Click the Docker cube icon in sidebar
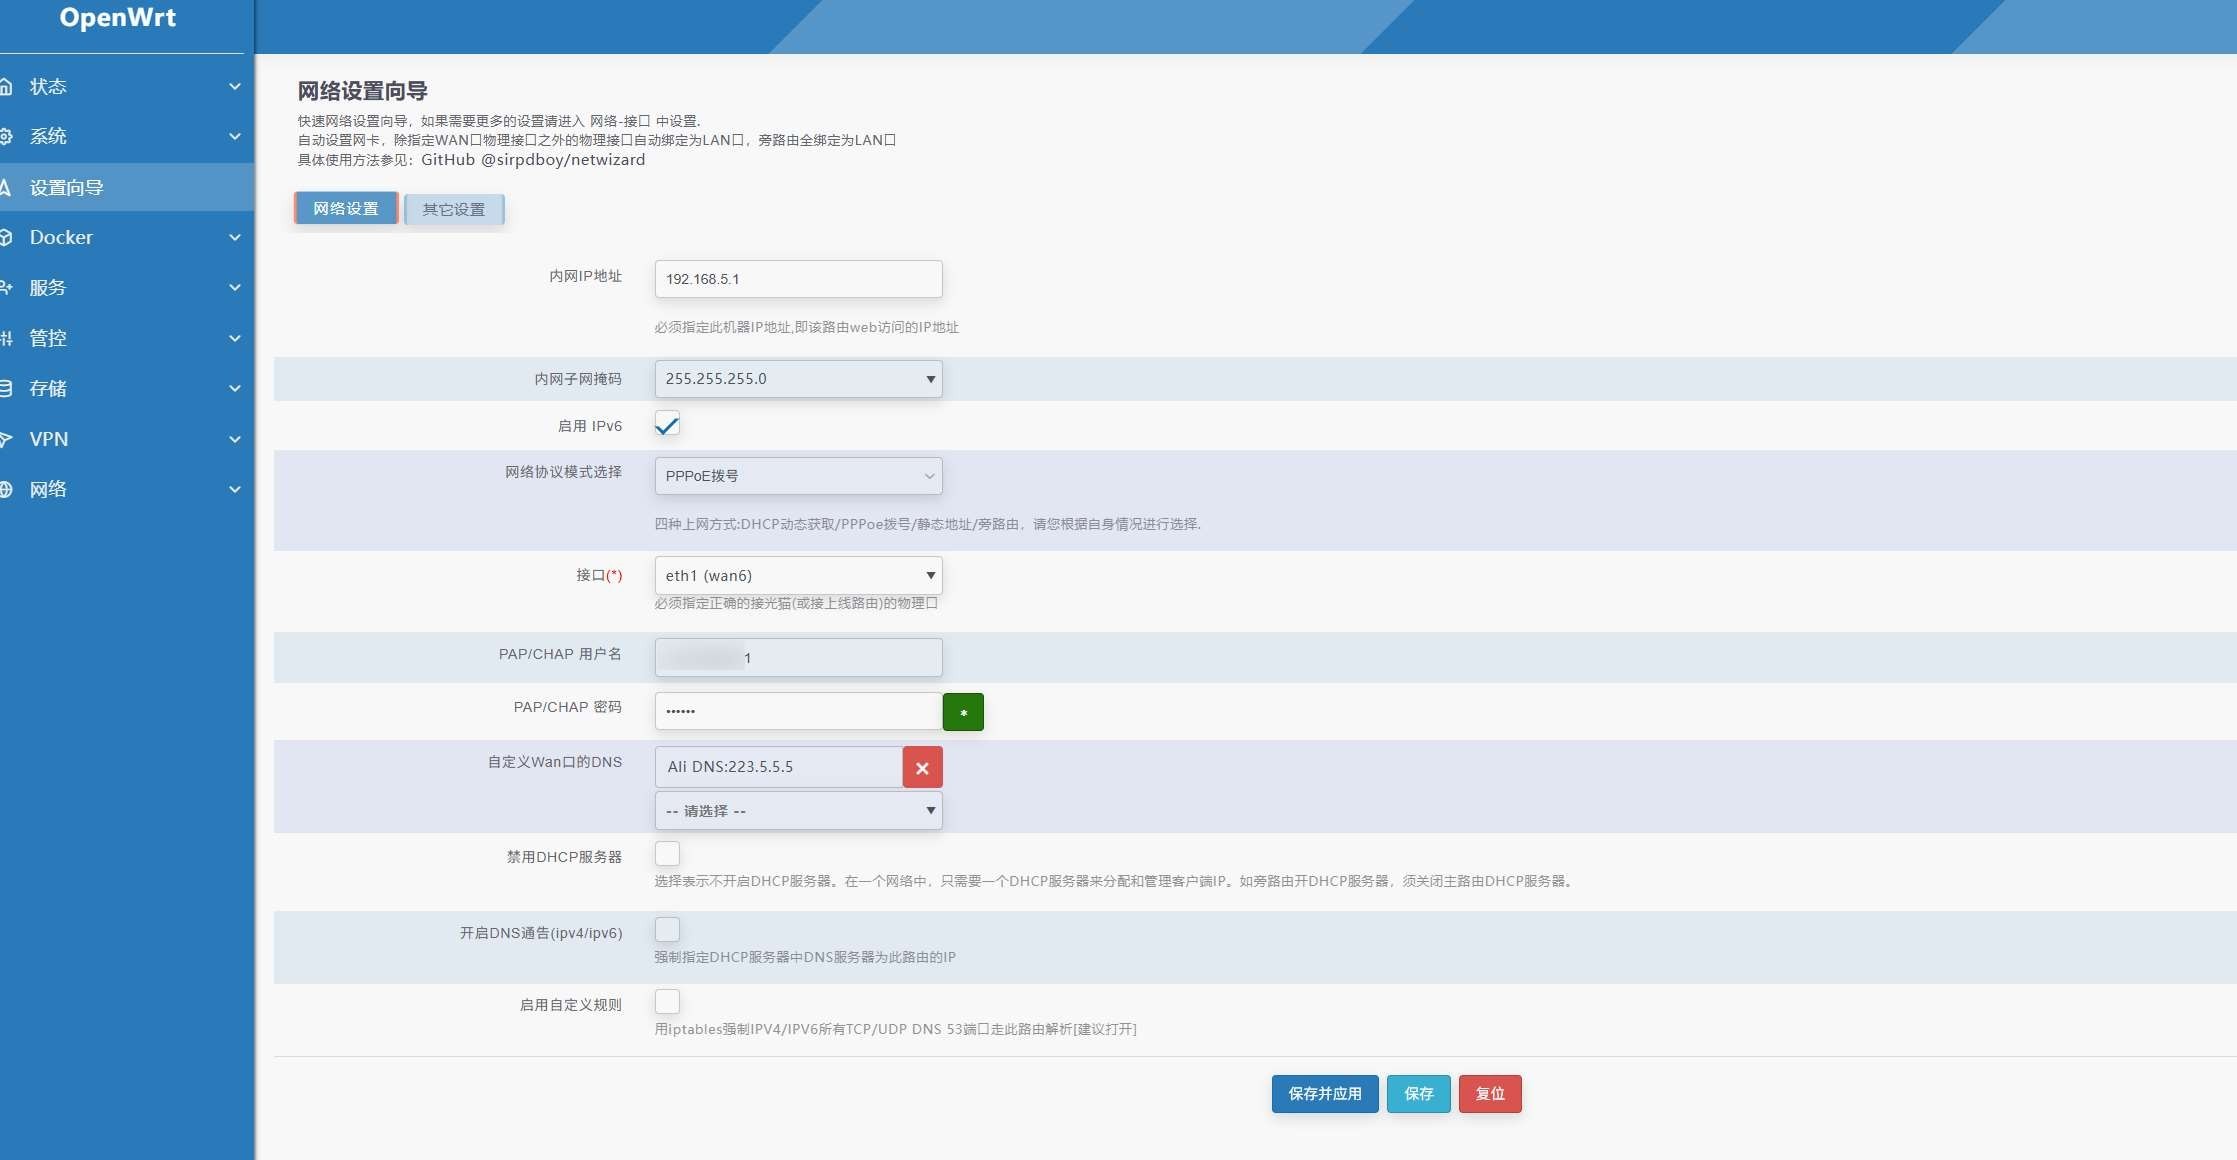Viewport: 2237px width, 1160px height. [6, 238]
